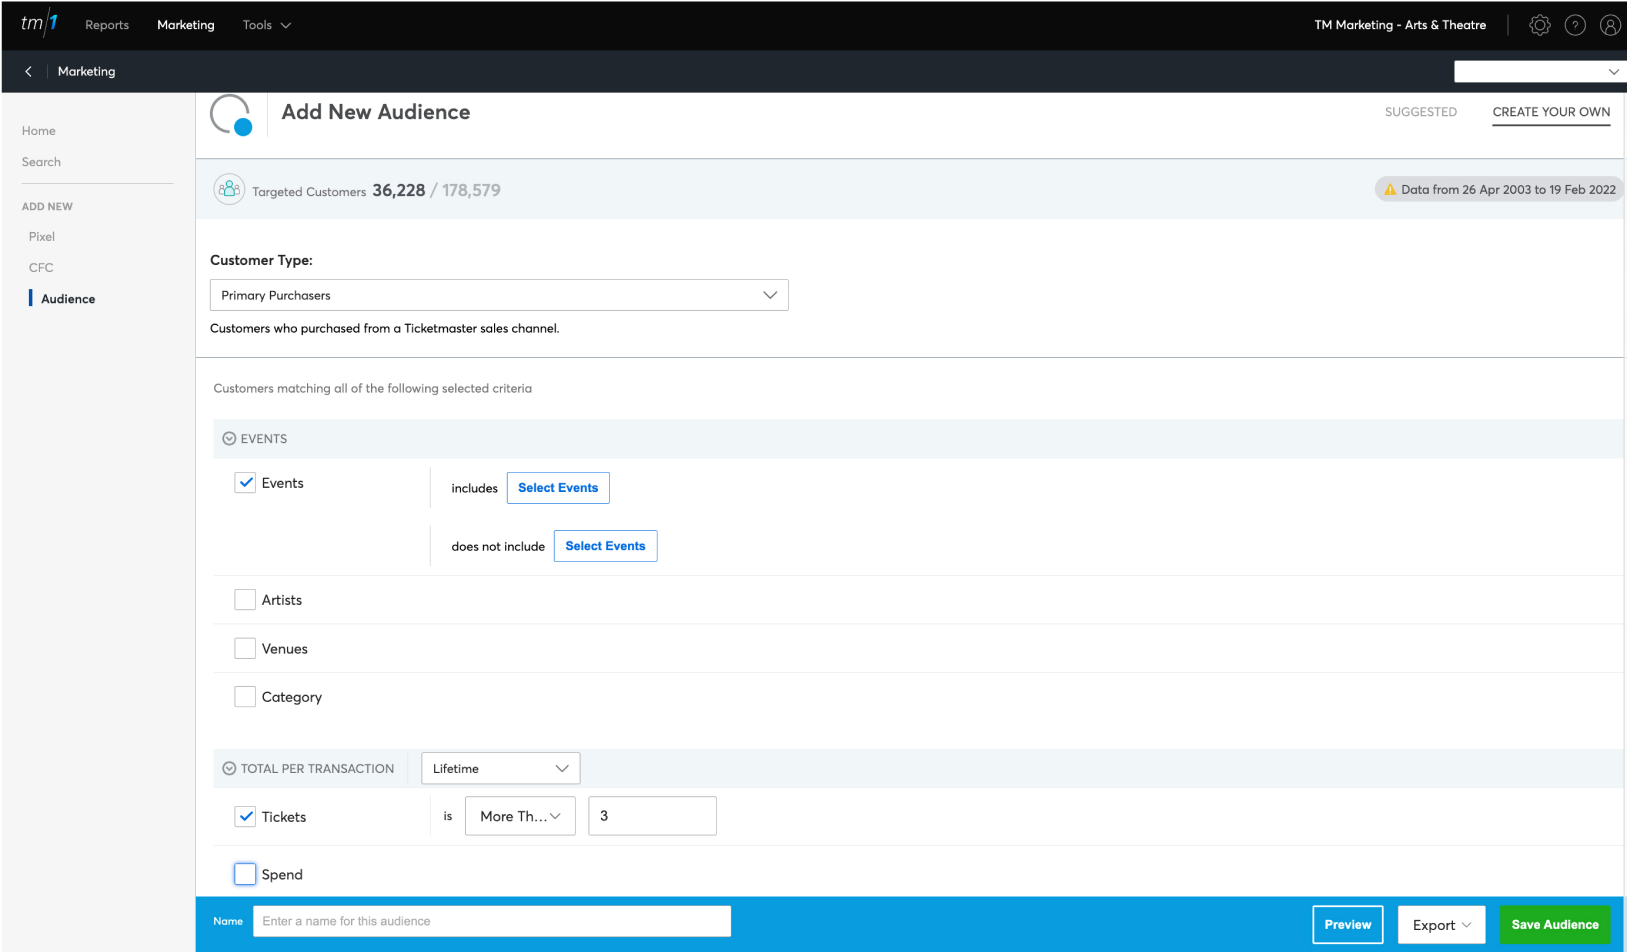Collapse the EVENTS section
1627x952 pixels.
coord(229,439)
